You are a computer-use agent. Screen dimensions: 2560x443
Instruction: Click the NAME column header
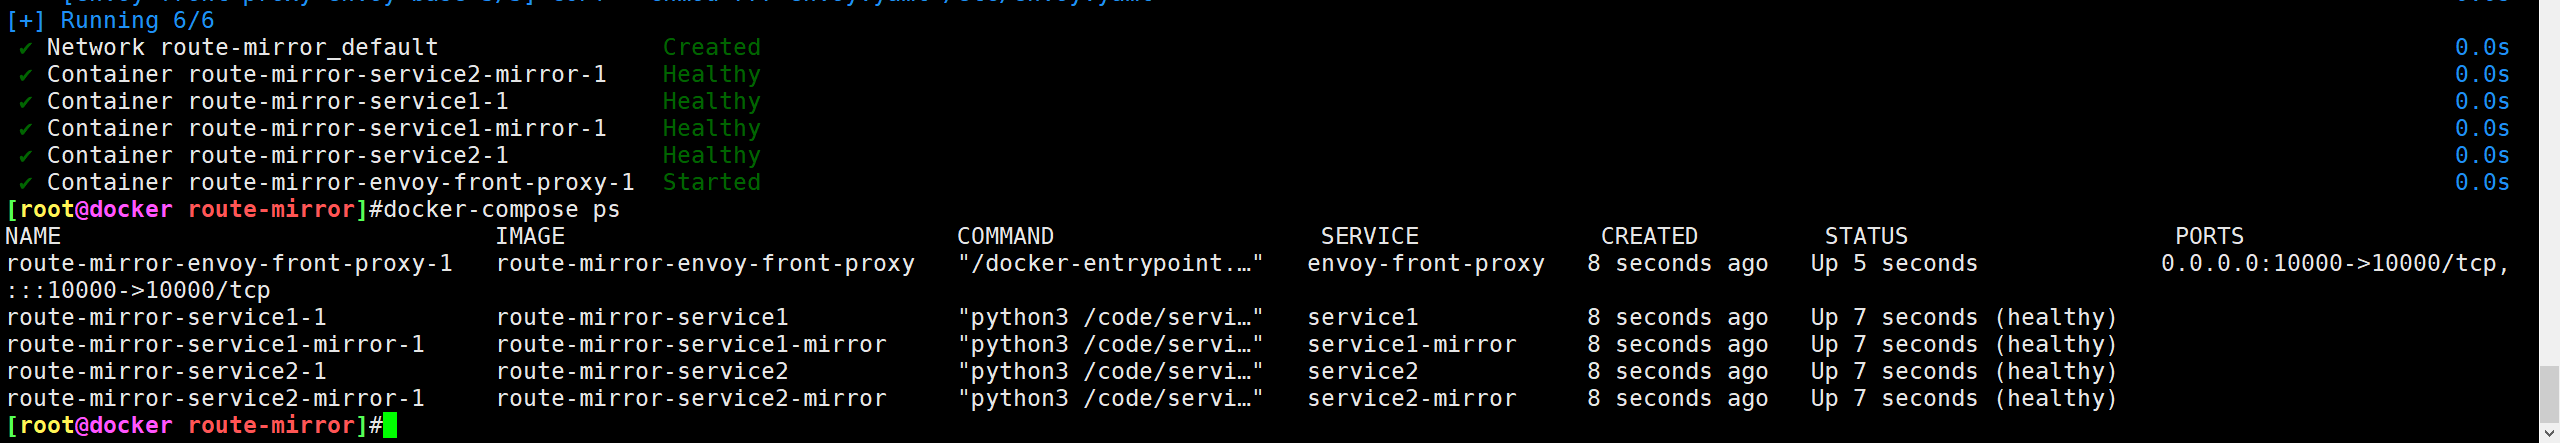(x=33, y=236)
